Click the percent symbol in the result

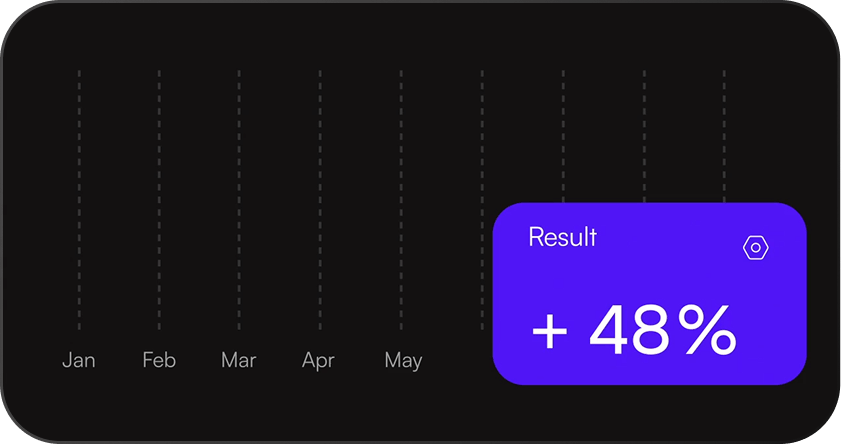tap(707, 330)
